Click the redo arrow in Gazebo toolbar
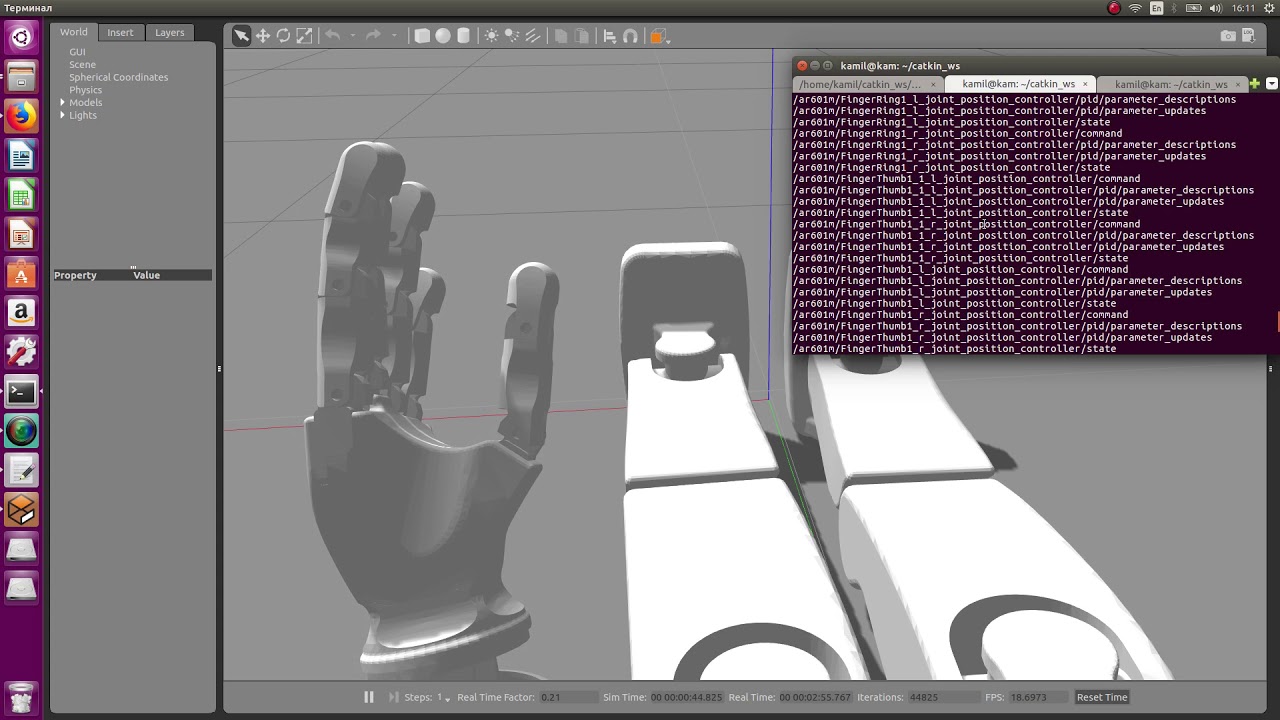1280x720 pixels. pyautogui.click(x=373, y=36)
